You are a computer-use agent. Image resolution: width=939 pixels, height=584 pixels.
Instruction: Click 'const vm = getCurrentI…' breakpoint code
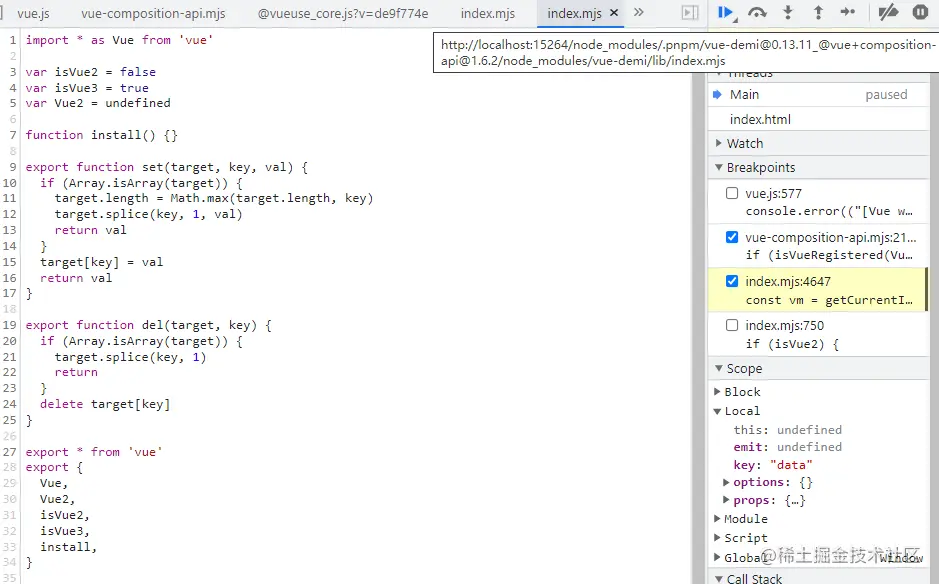tap(829, 300)
